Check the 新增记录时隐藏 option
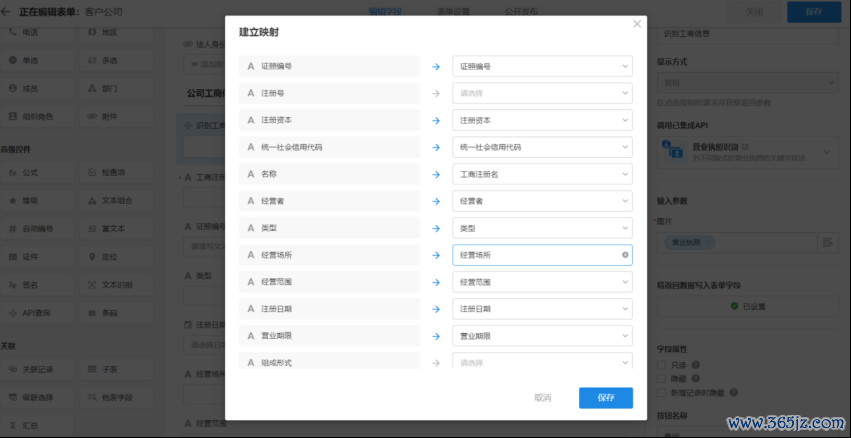Screen dimensions: 851x438 pos(661,391)
